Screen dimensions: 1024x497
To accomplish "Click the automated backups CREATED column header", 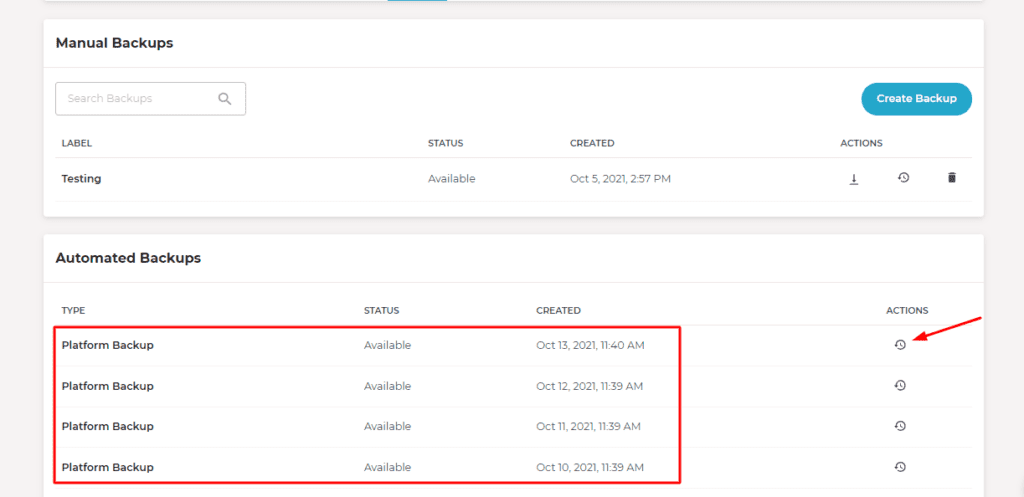I will click(558, 311).
